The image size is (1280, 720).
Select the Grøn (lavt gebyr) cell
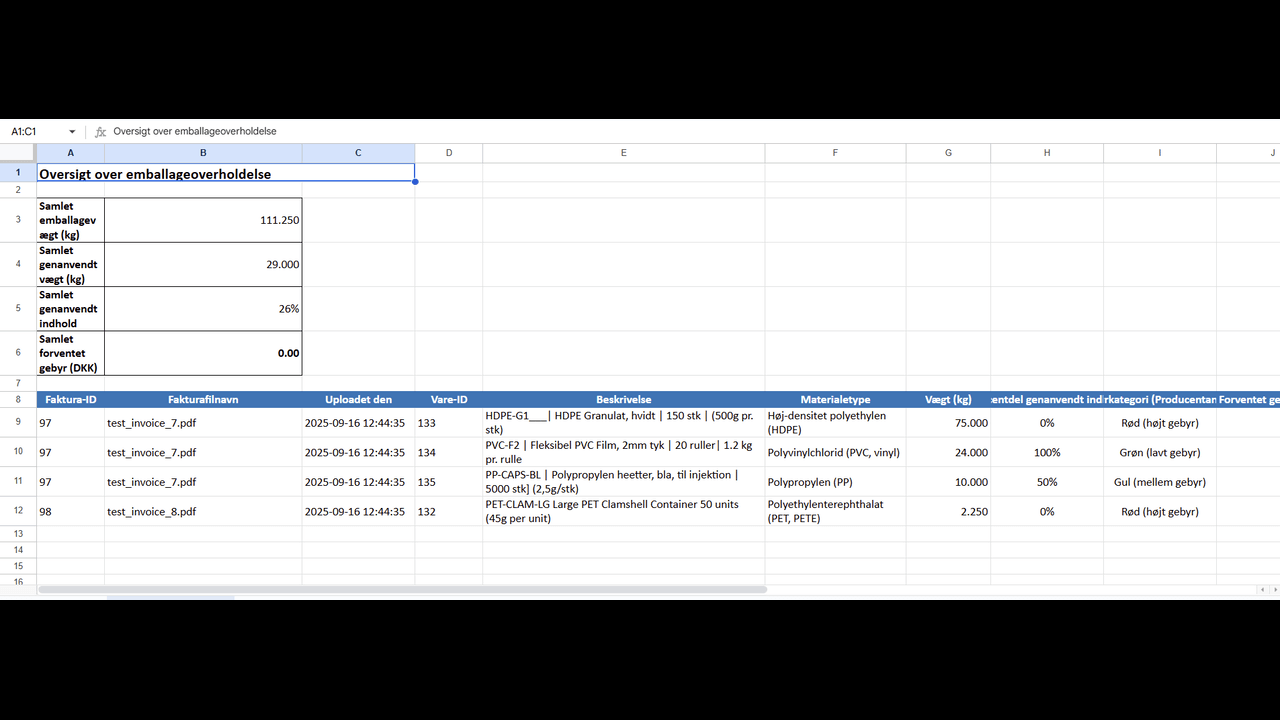(x=1159, y=453)
